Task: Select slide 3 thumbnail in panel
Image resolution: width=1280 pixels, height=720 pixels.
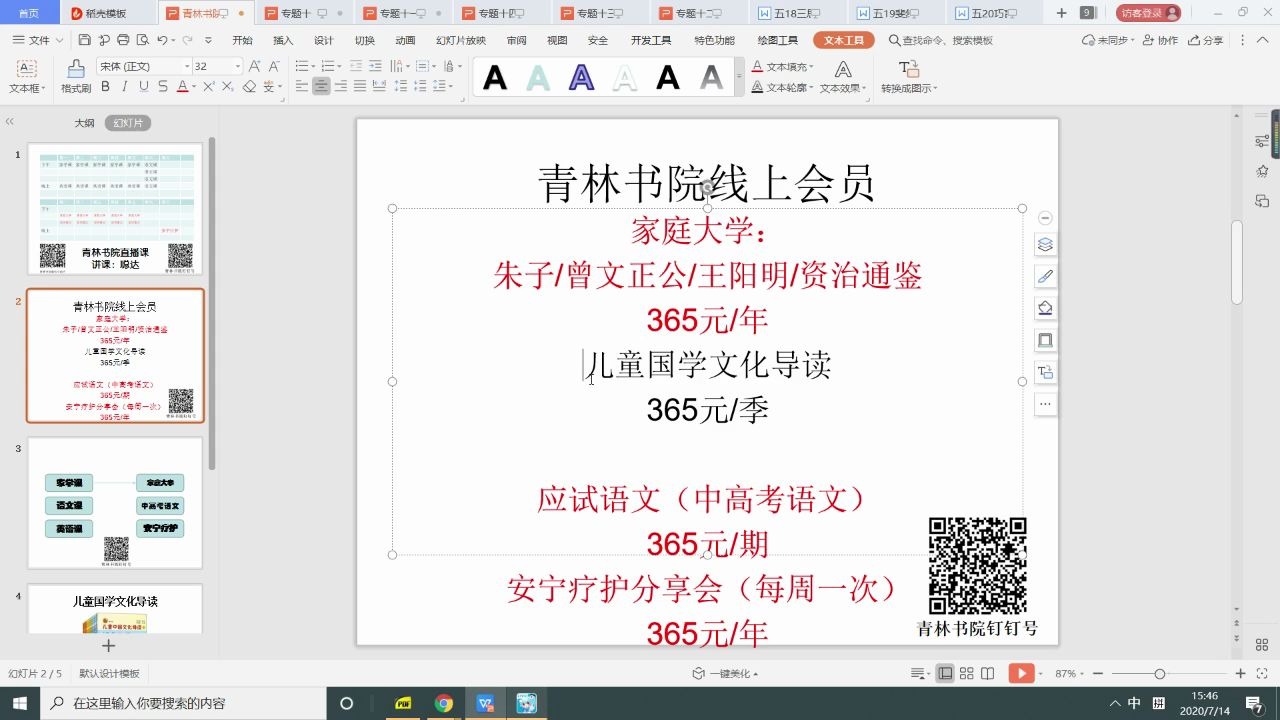Action: [115, 503]
